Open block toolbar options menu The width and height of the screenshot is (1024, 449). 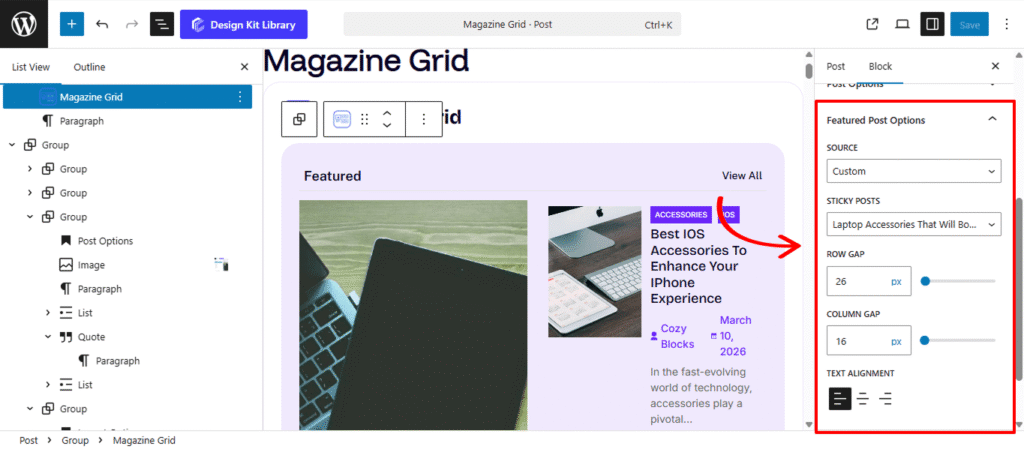[424, 119]
